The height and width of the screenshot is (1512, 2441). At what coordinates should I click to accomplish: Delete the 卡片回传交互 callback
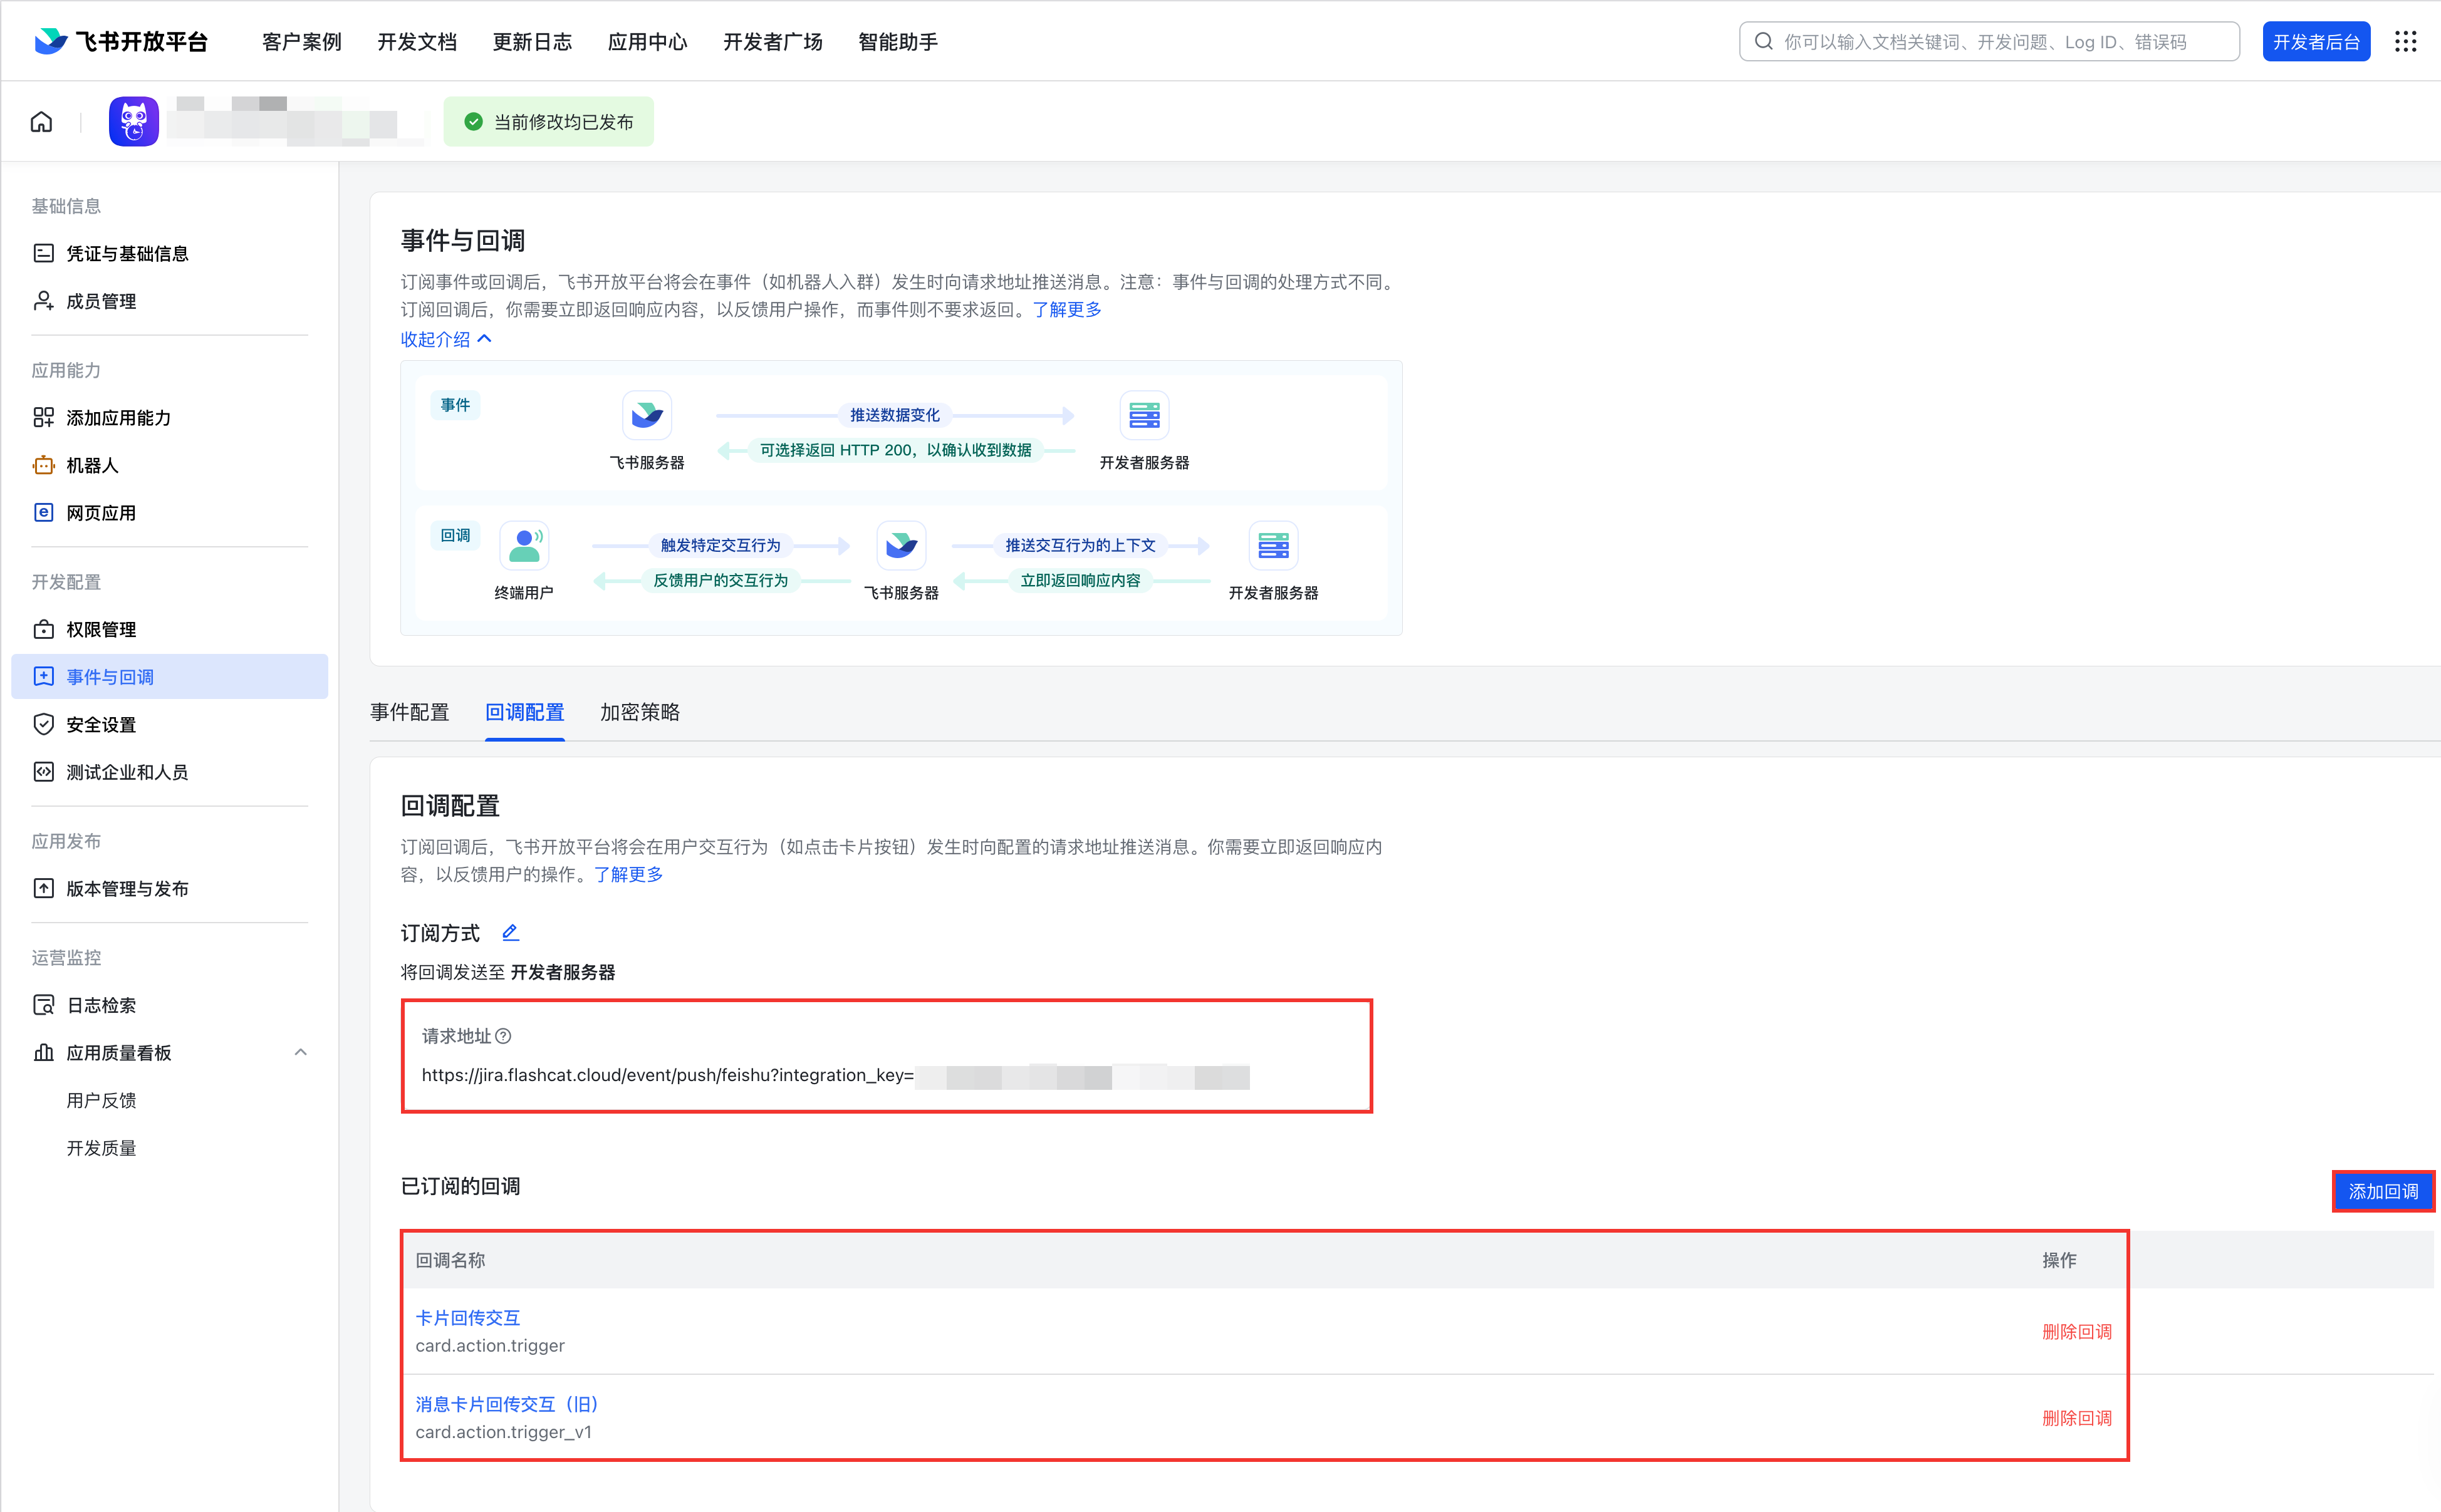tap(2076, 1331)
